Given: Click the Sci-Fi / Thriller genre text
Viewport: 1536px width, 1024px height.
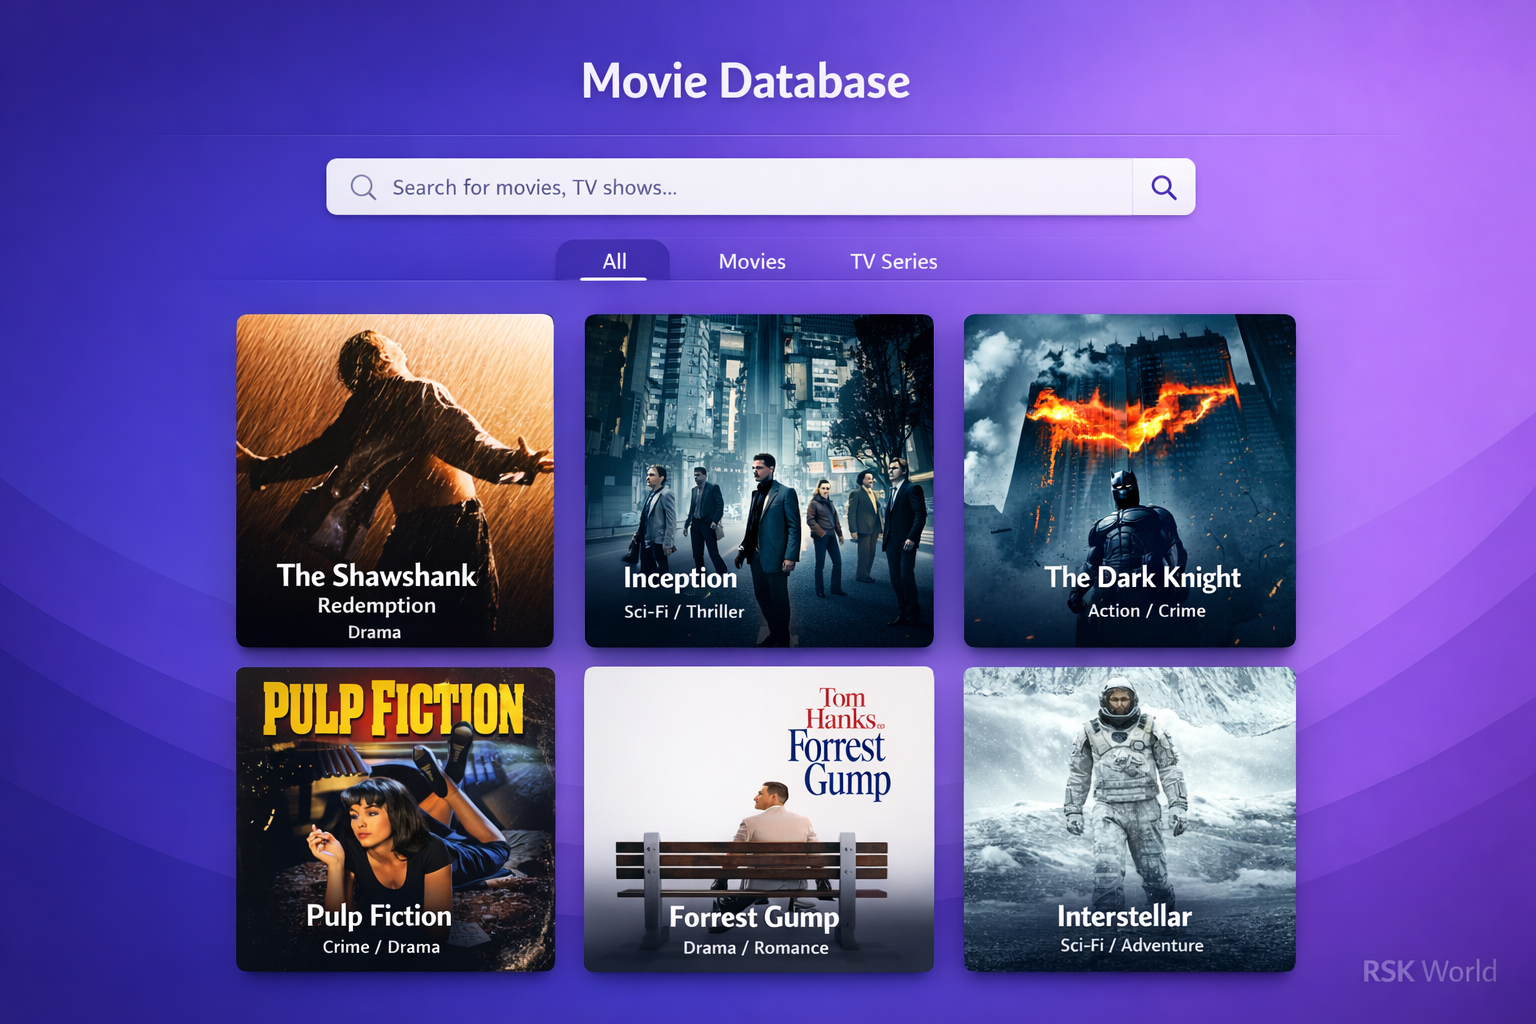Looking at the screenshot, I should click(x=684, y=611).
